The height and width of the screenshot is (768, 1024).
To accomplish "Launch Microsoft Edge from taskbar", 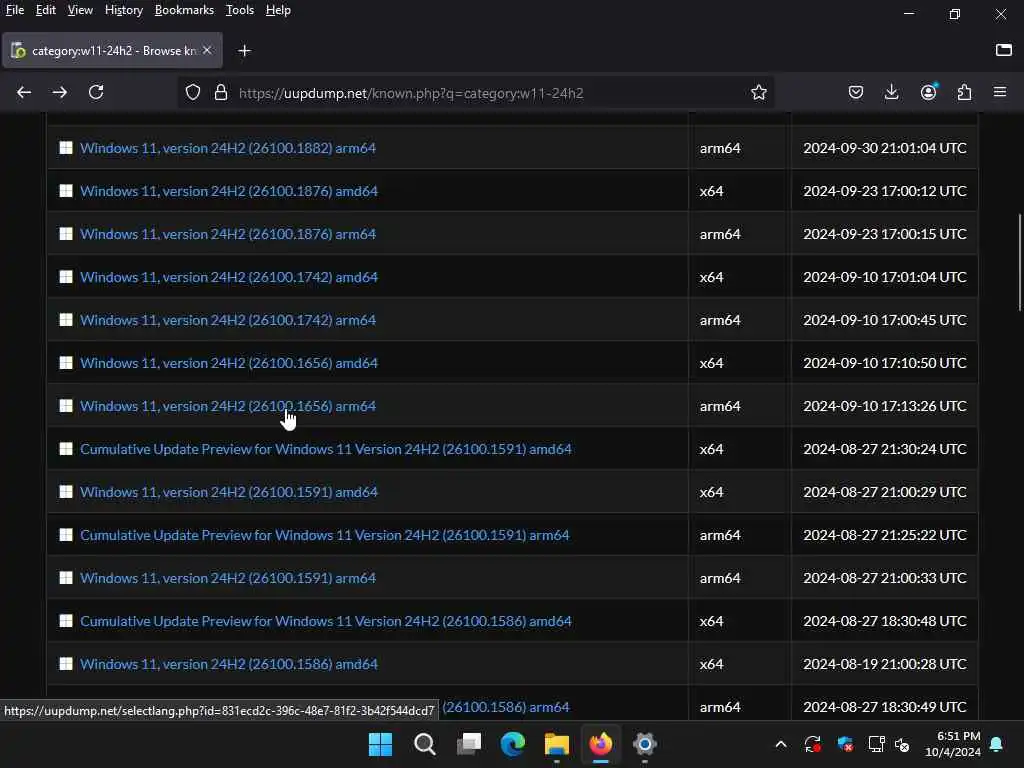I will tap(513, 744).
